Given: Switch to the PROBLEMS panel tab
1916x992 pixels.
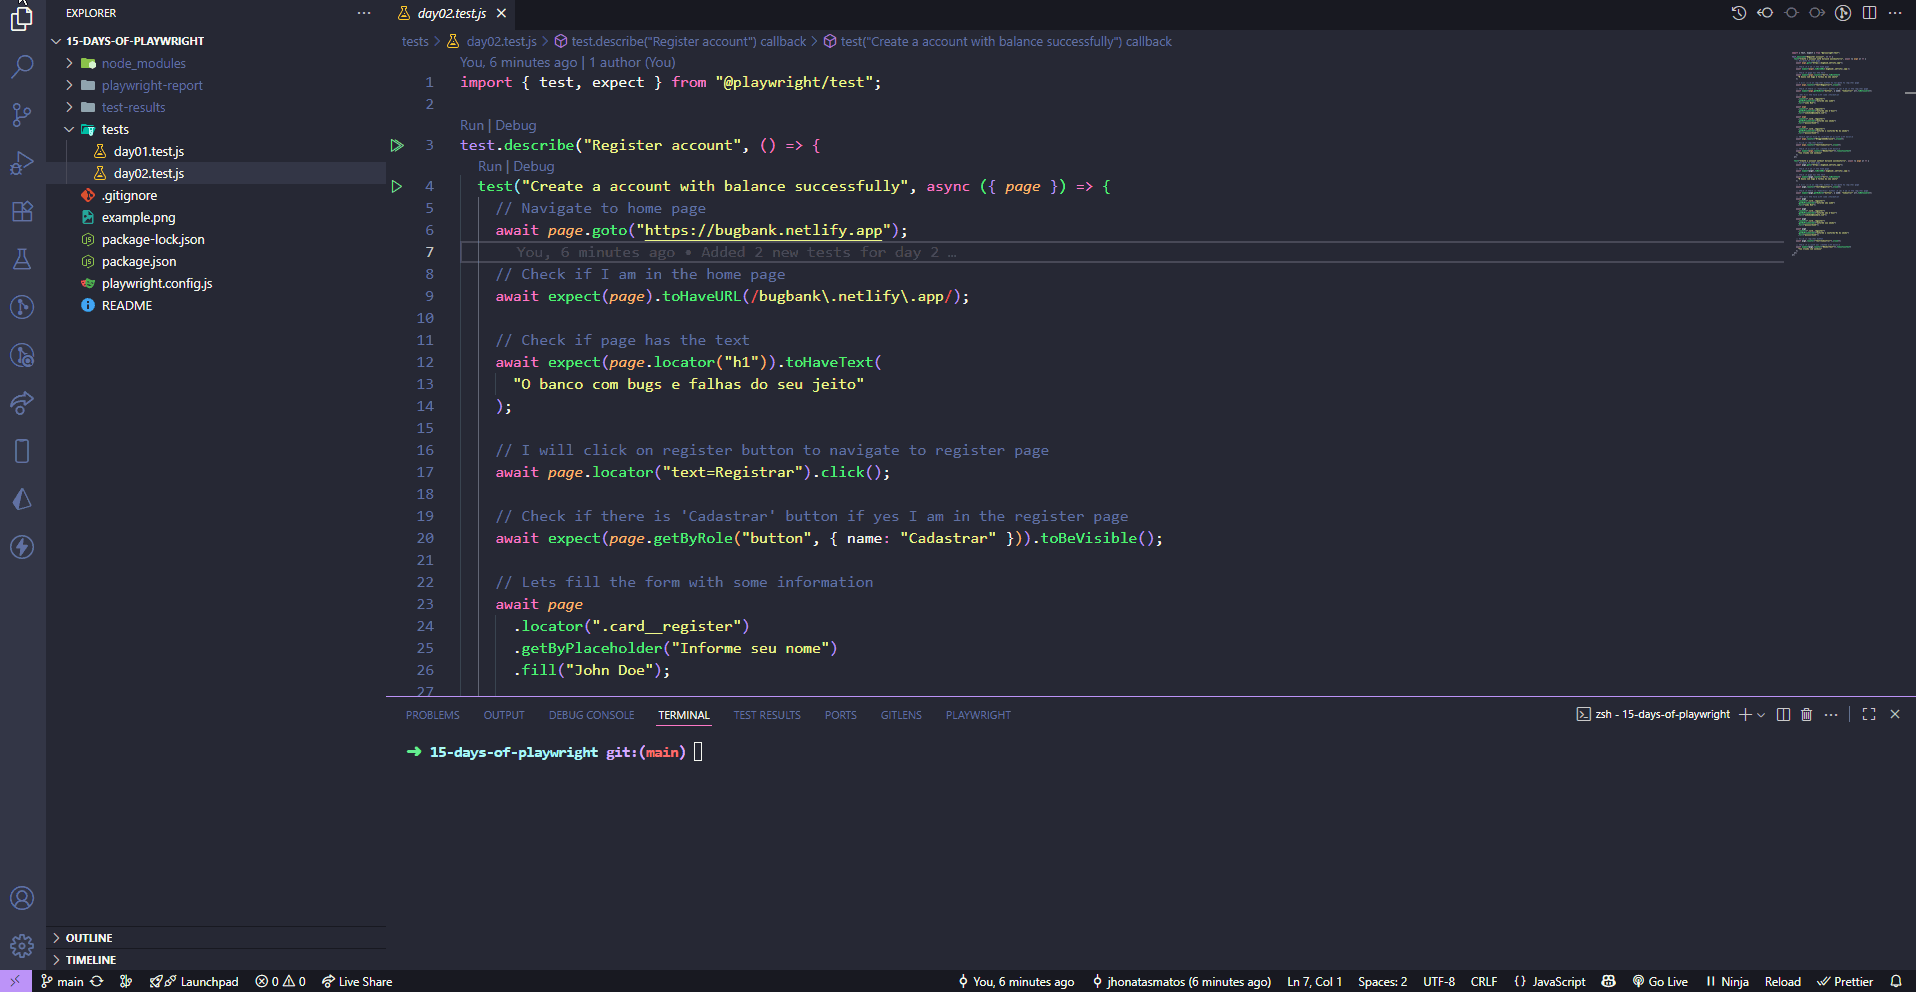Looking at the screenshot, I should click(432, 716).
